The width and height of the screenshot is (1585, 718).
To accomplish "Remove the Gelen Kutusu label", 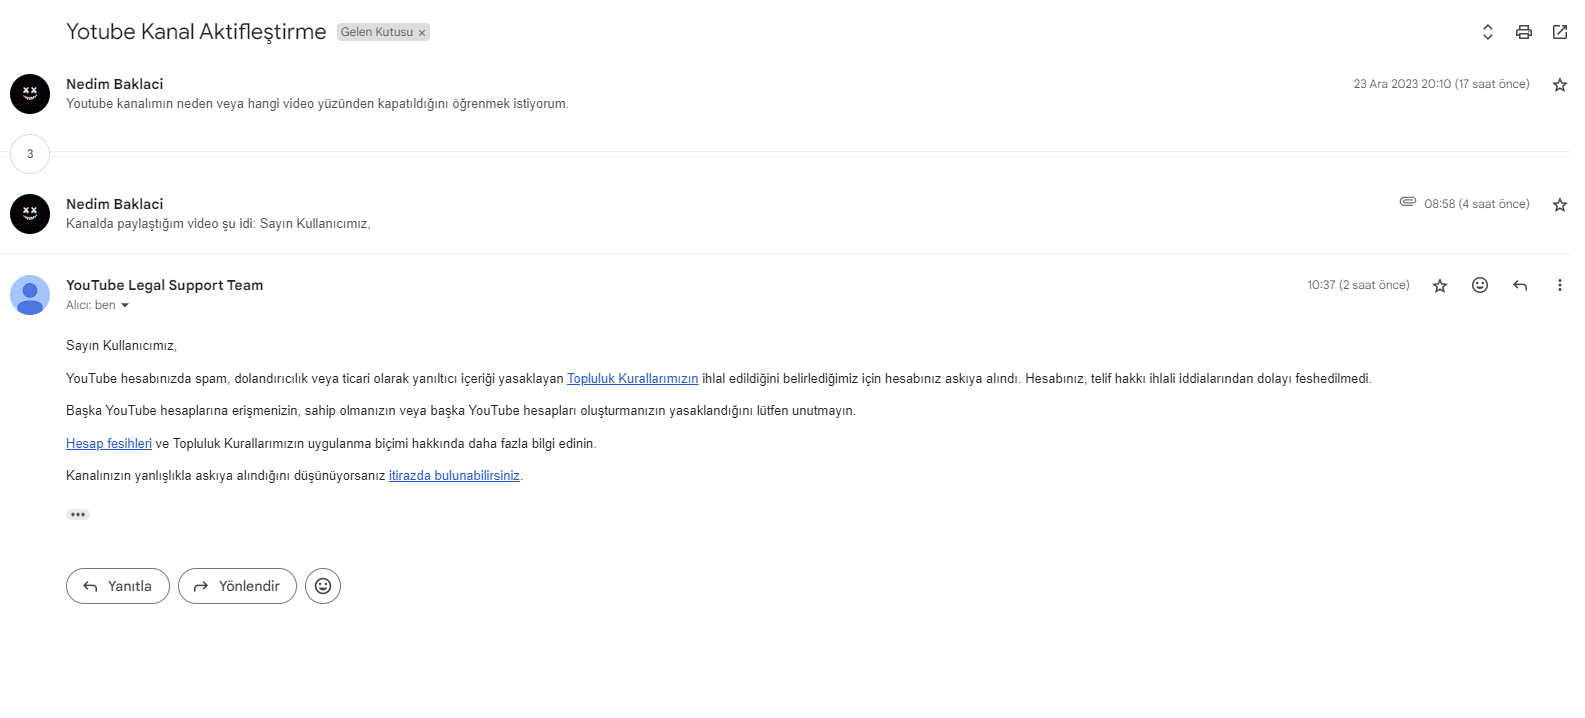I will pyautogui.click(x=422, y=33).
